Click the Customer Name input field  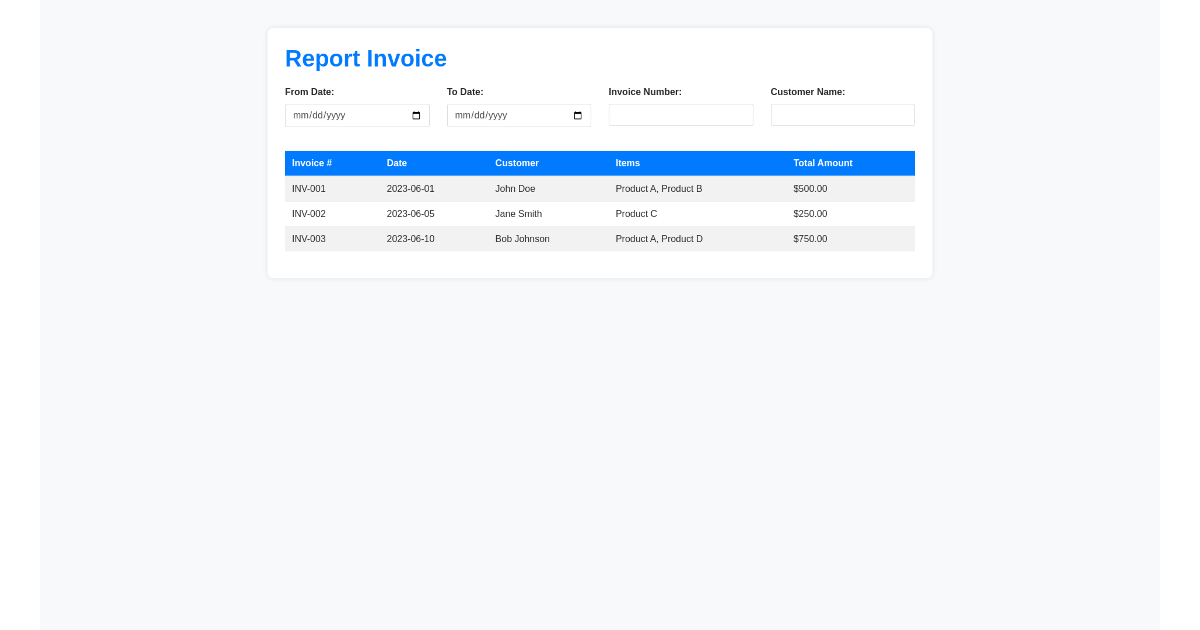842,114
